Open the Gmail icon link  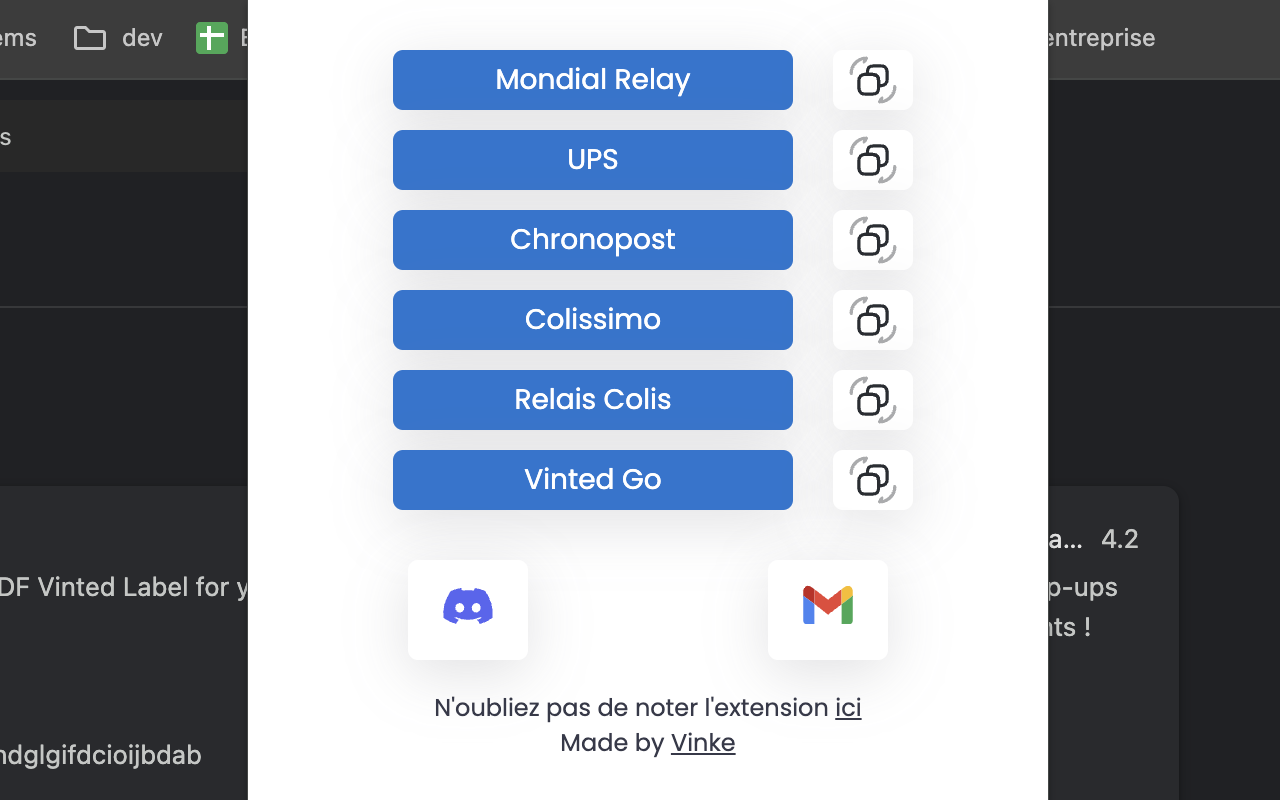828,610
